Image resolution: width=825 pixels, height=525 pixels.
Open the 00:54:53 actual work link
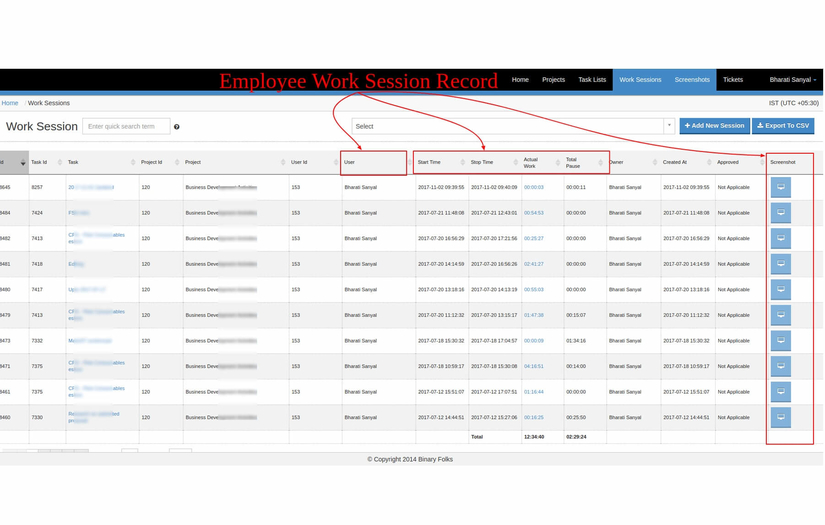tap(534, 213)
